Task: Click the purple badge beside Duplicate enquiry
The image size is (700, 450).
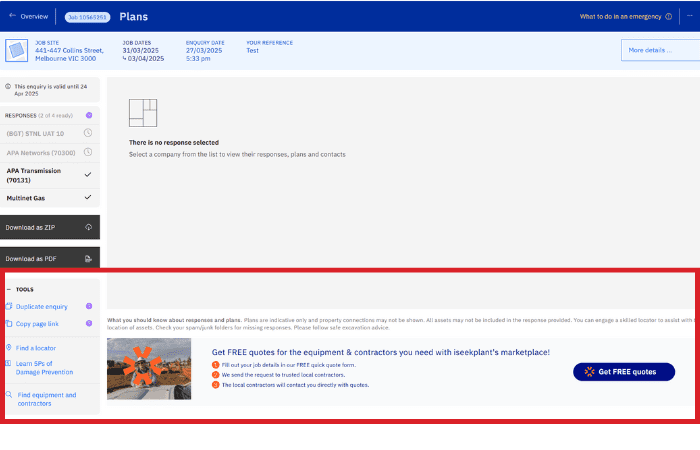Action: pyautogui.click(x=89, y=307)
